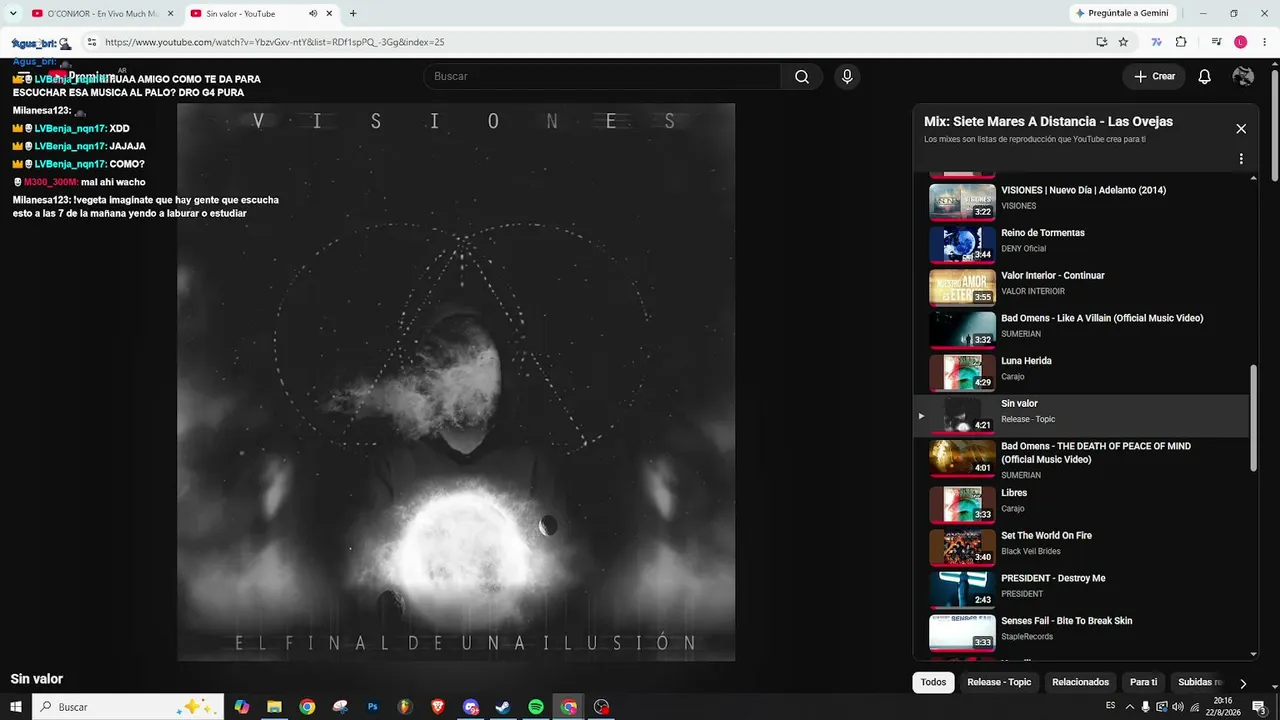
Task: Click the currently playing Sin valor playlist item
Action: 1081,415
